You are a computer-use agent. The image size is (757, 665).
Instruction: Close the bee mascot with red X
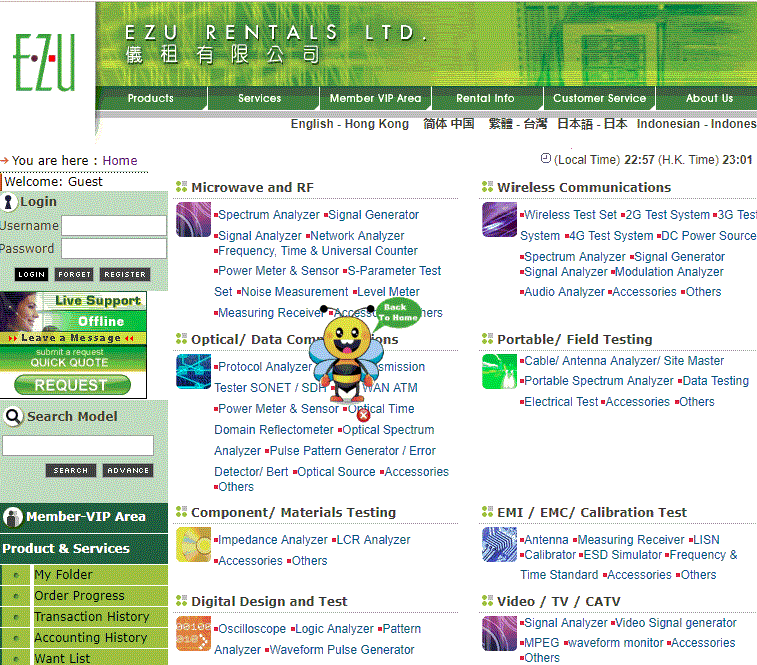pyautogui.click(x=364, y=415)
